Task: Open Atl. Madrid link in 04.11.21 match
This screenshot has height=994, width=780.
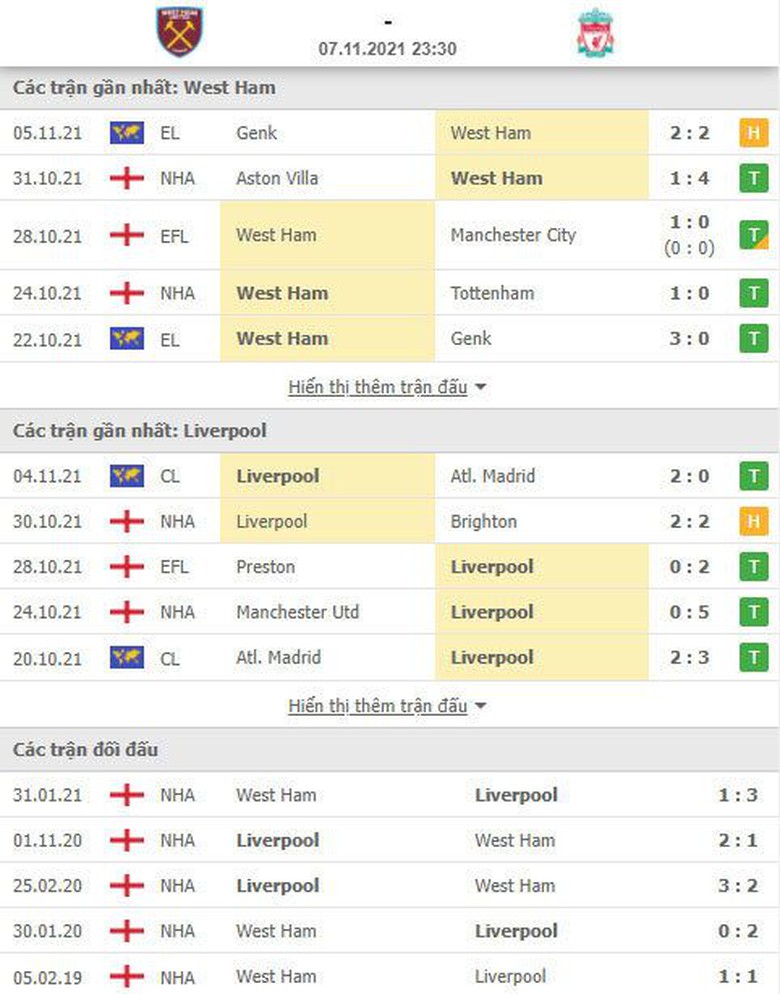Action: click(492, 476)
